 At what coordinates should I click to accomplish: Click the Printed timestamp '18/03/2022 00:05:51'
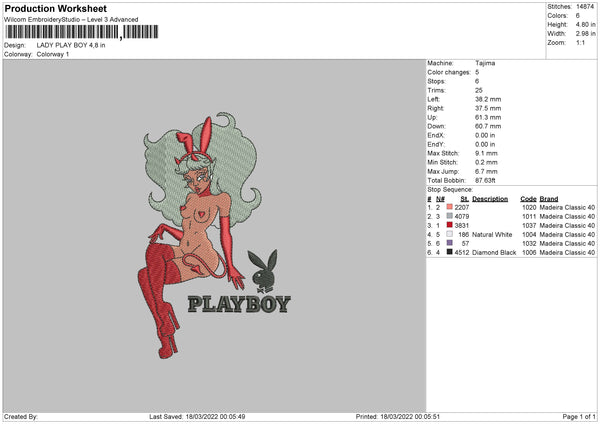pyautogui.click(x=410, y=417)
